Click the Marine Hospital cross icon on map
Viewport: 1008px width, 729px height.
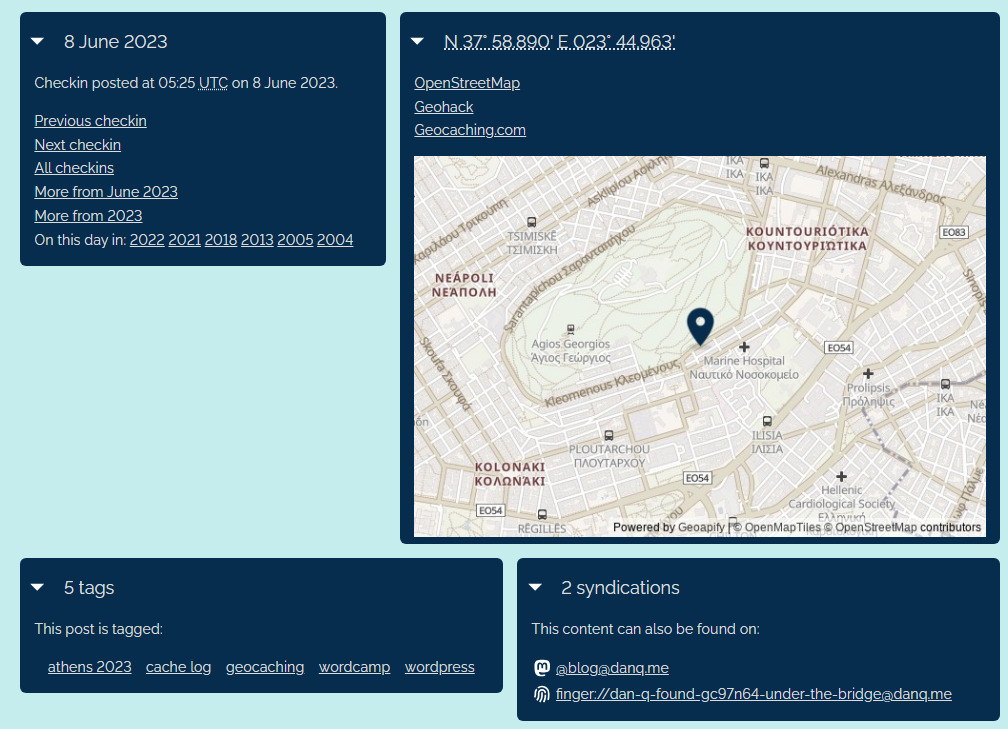tap(744, 346)
